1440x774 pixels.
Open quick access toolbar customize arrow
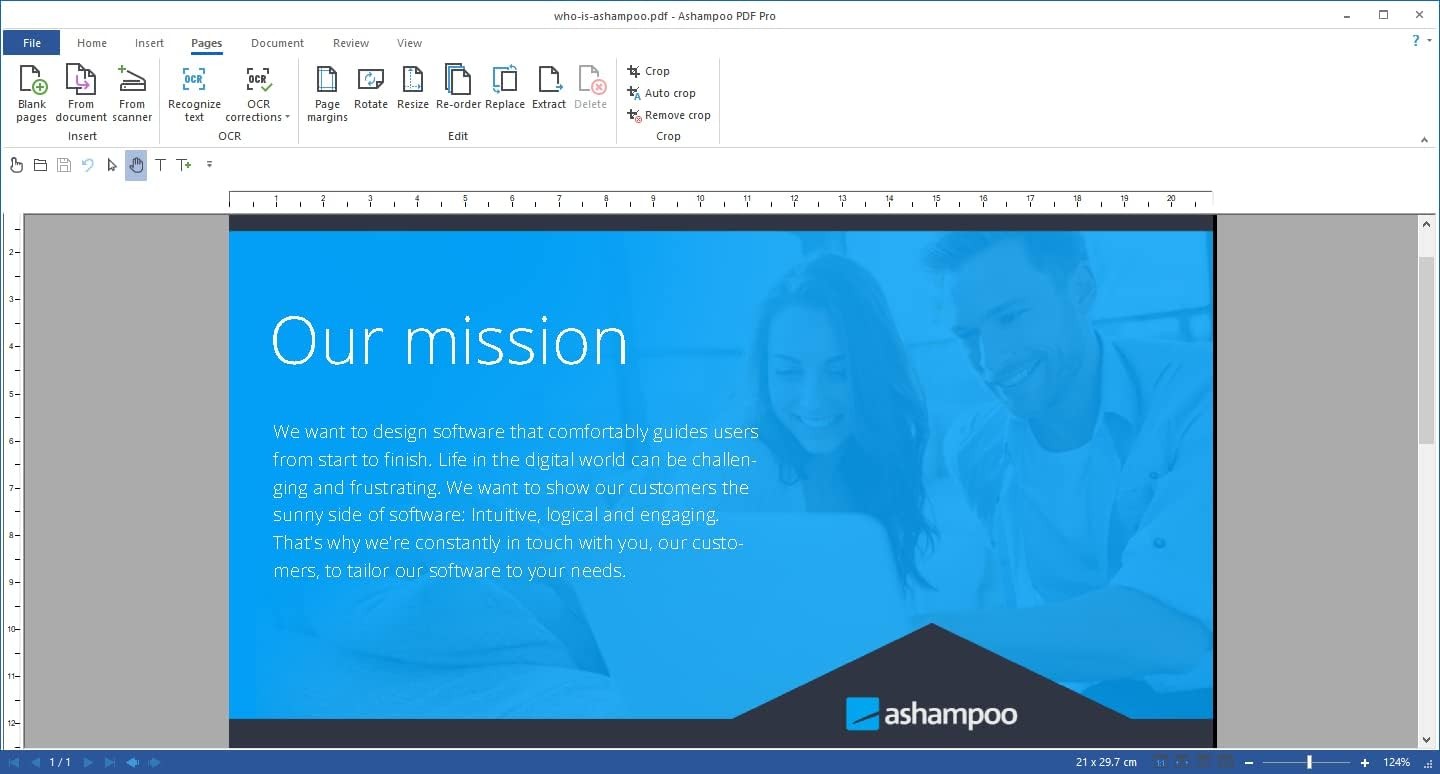point(209,164)
